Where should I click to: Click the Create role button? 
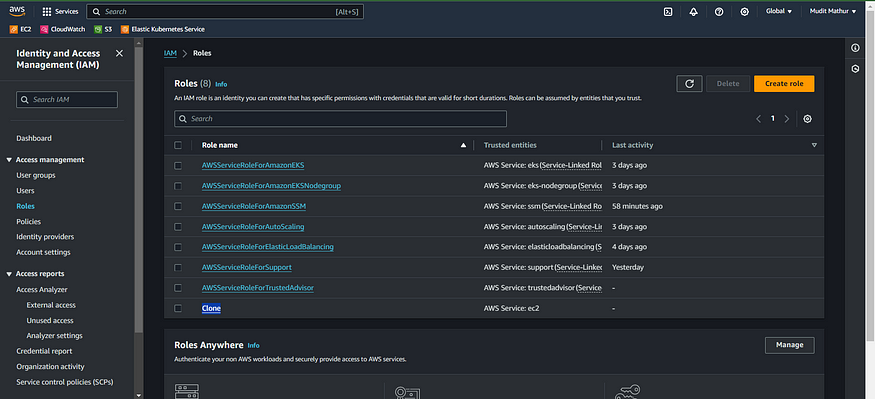[x=784, y=84]
